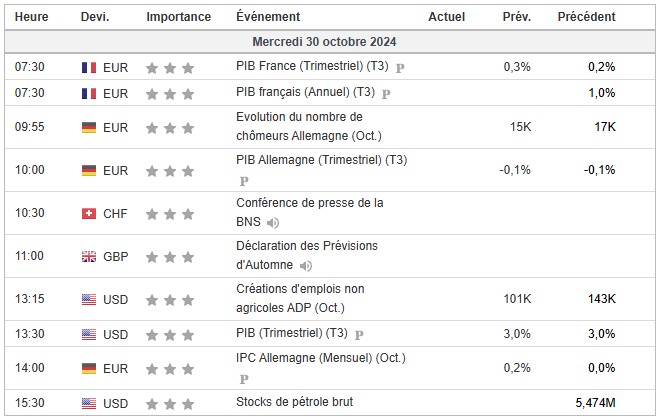Click the Mercredi 30 octobre 2024 date row

click(329, 41)
